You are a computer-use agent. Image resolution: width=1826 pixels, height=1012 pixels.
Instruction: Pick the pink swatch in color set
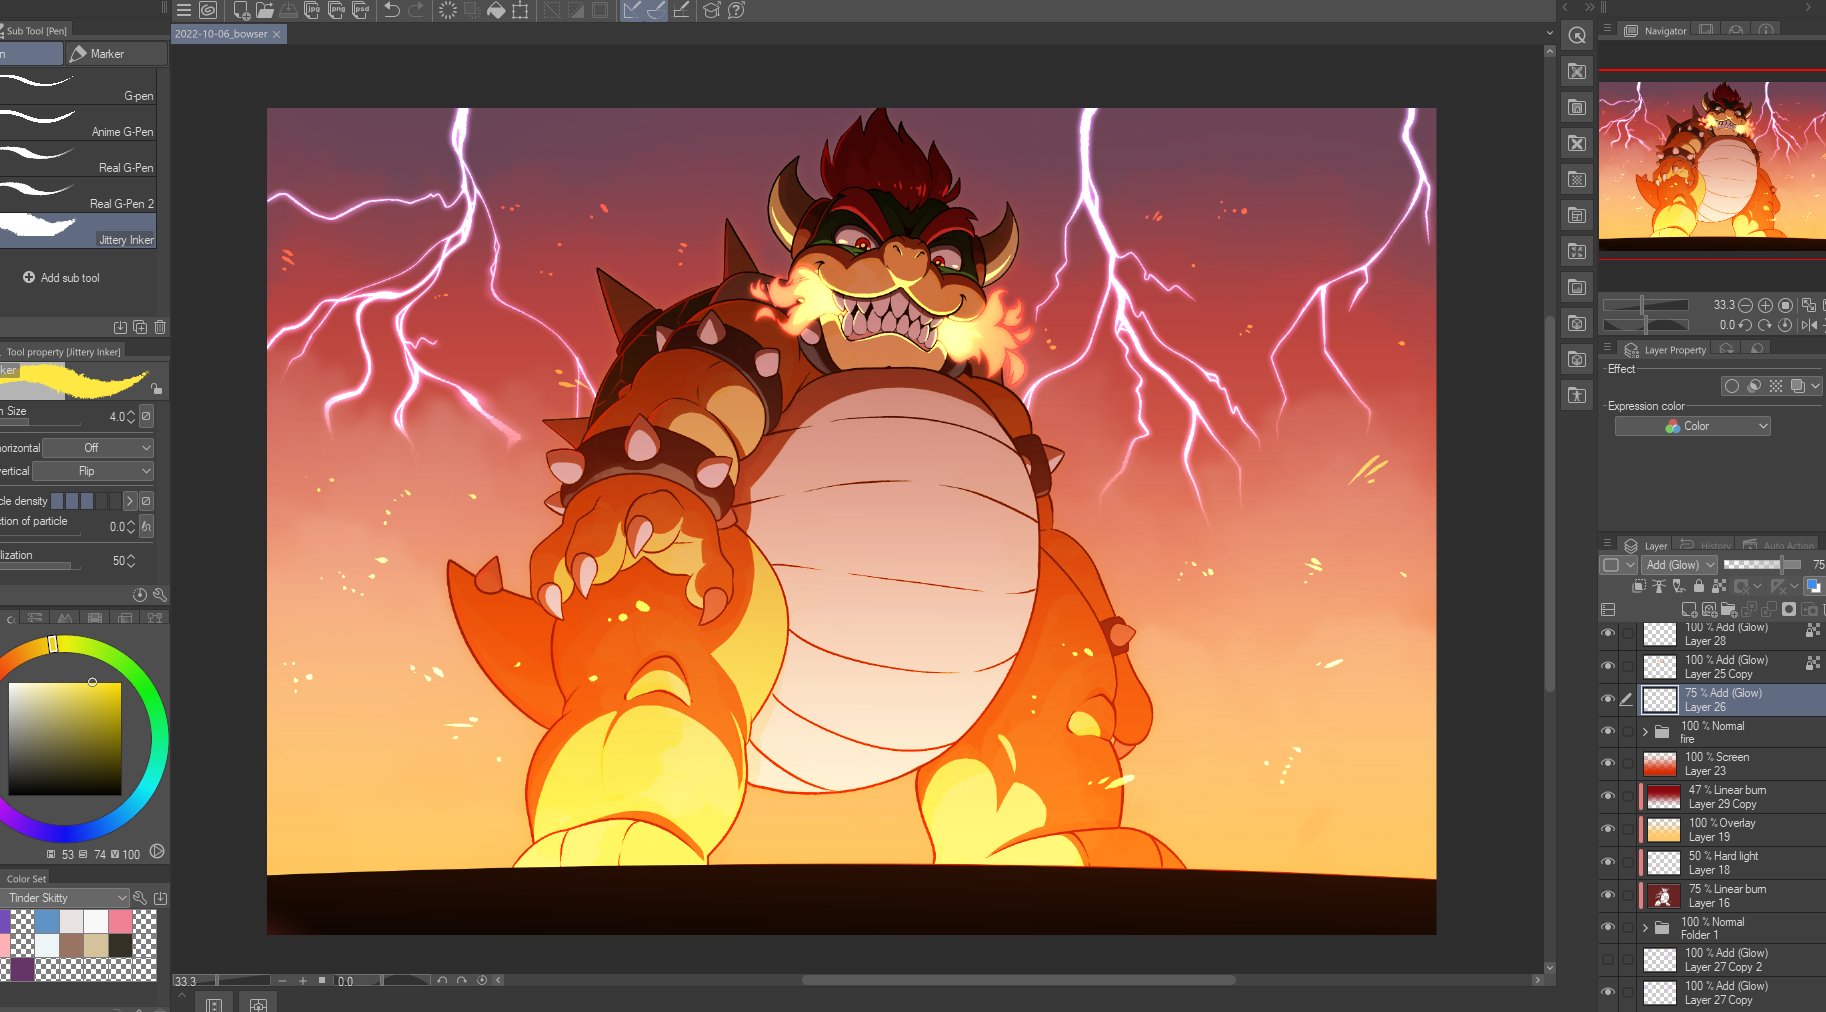[x=120, y=921]
